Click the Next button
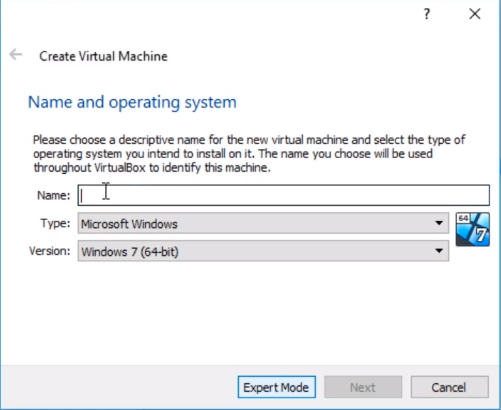The image size is (501, 410). pyautogui.click(x=363, y=387)
